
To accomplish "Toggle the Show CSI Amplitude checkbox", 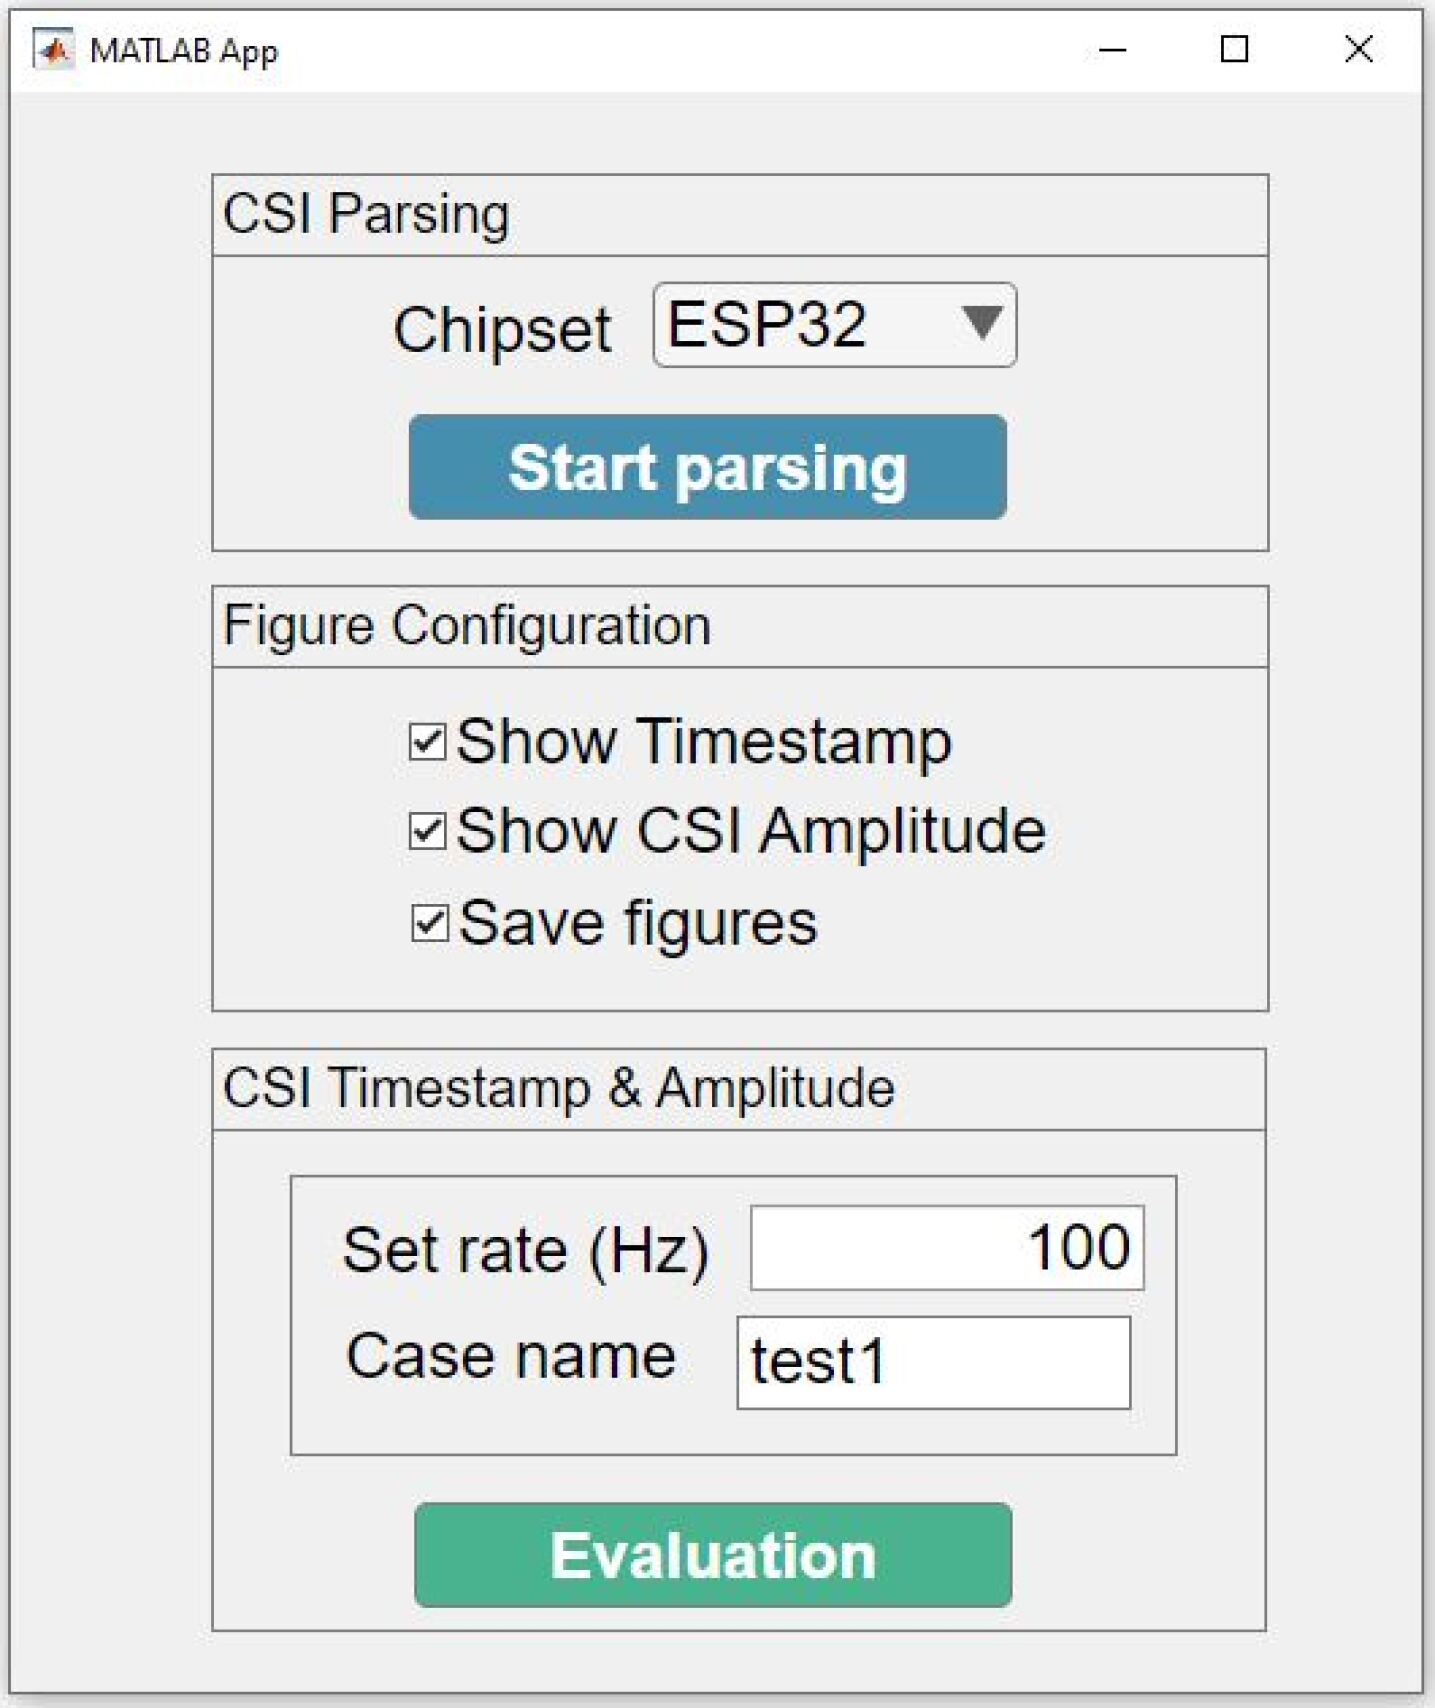I will tap(428, 831).
